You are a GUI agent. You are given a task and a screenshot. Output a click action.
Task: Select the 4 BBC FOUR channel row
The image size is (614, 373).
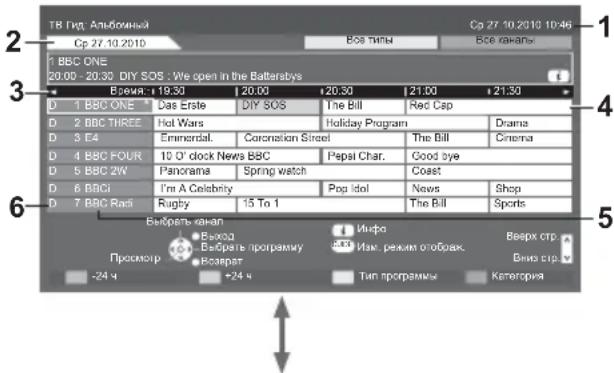[x=100, y=156]
